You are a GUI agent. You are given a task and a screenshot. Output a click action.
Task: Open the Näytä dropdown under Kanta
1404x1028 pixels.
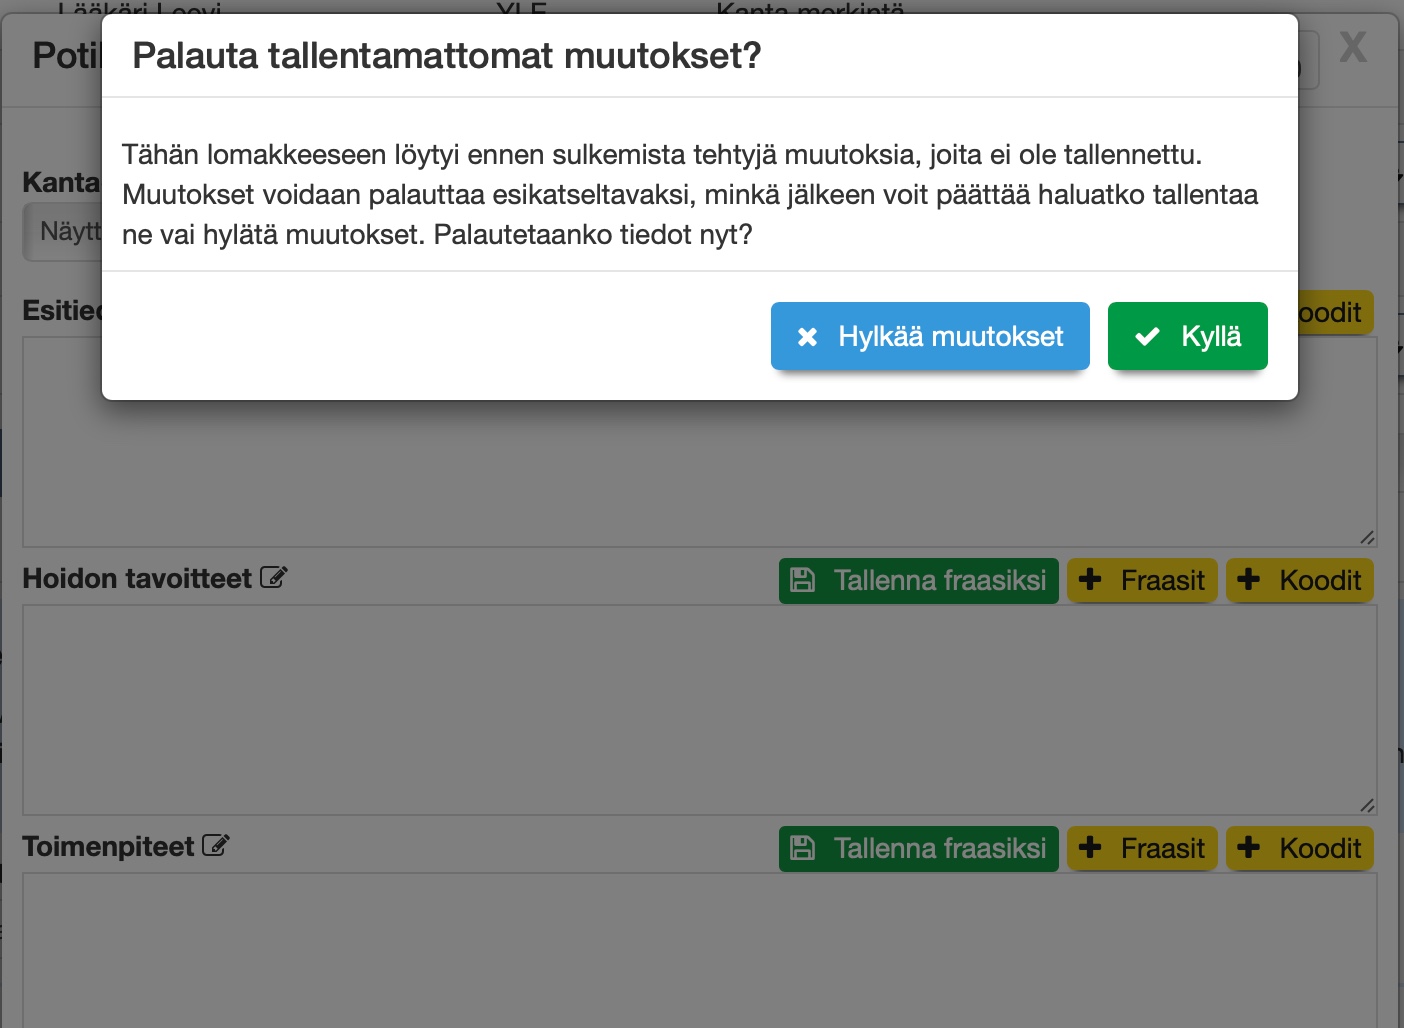(64, 232)
